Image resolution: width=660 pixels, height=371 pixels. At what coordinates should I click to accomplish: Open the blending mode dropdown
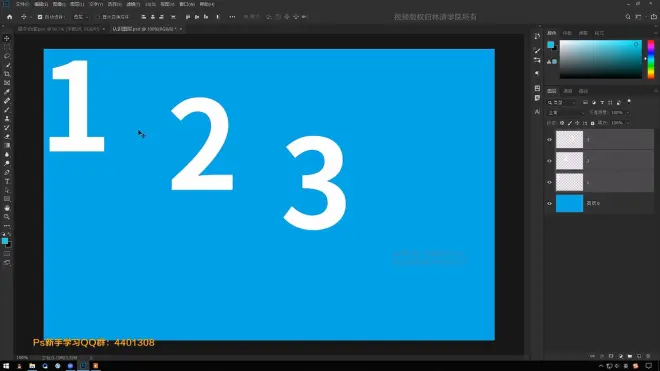point(566,113)
